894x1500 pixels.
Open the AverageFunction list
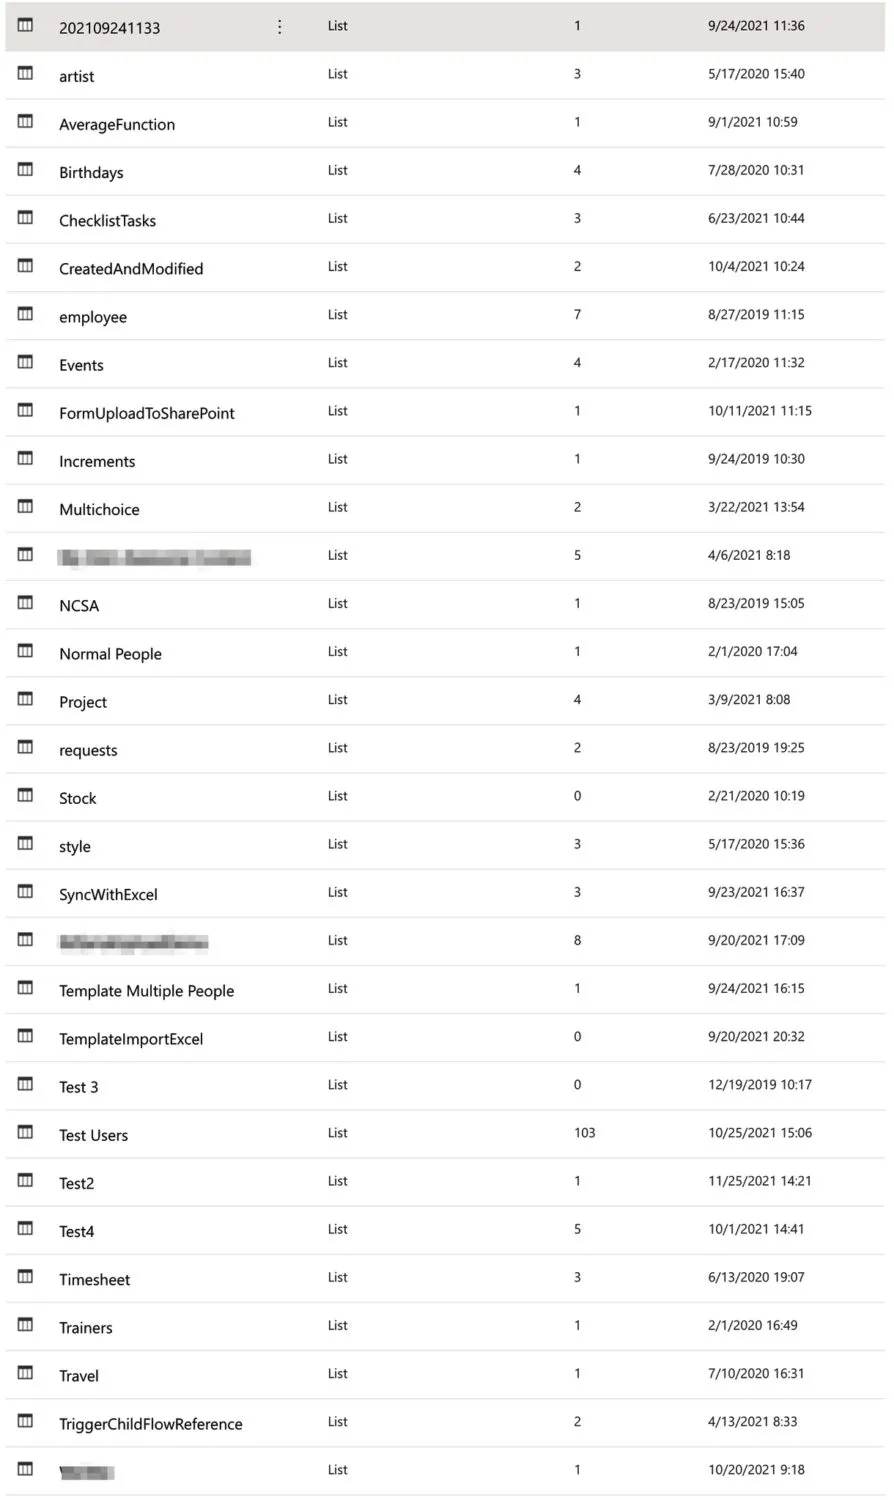pyautogui.click(x=117, y=125)
